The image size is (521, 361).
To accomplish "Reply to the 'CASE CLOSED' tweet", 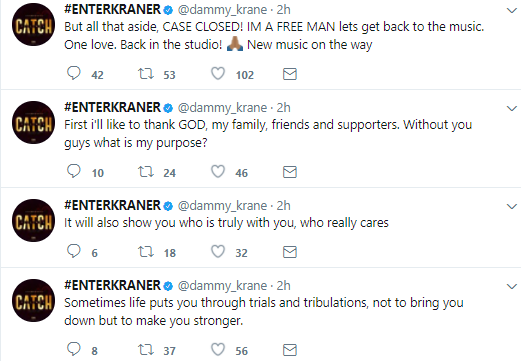I will 74,73.
